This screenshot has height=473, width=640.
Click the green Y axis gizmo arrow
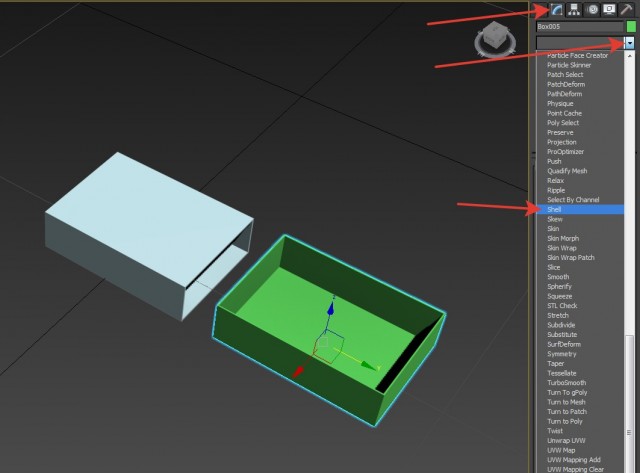click(x=369, y=366)
